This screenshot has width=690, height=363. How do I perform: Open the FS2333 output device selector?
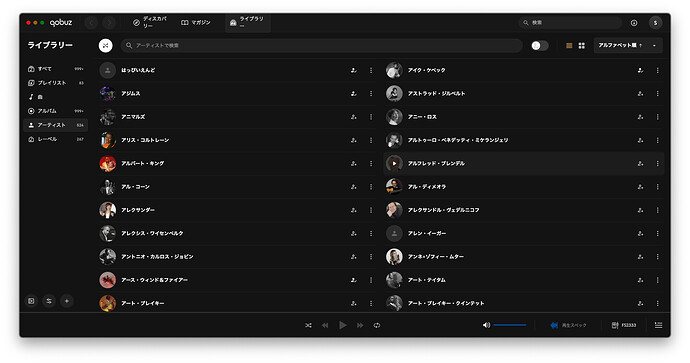[x=624, y=325]
